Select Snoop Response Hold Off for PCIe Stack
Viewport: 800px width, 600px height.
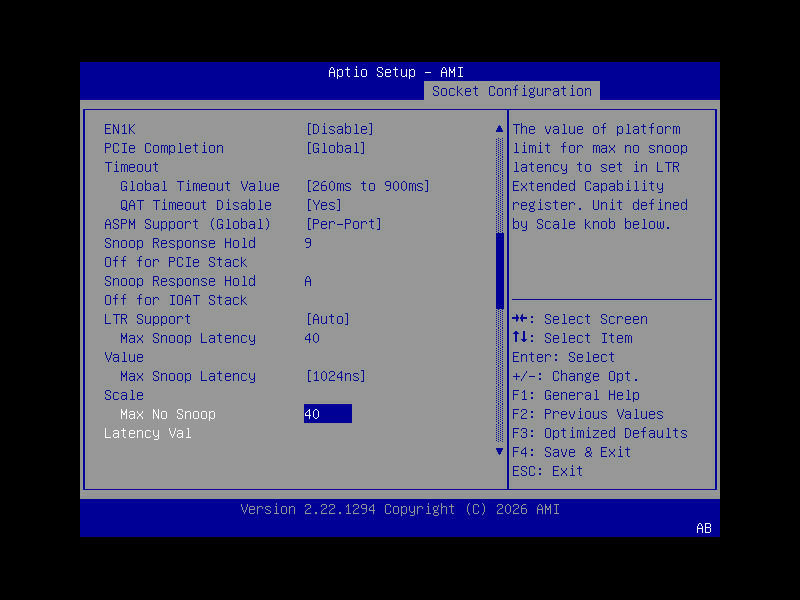coord(180,253)
